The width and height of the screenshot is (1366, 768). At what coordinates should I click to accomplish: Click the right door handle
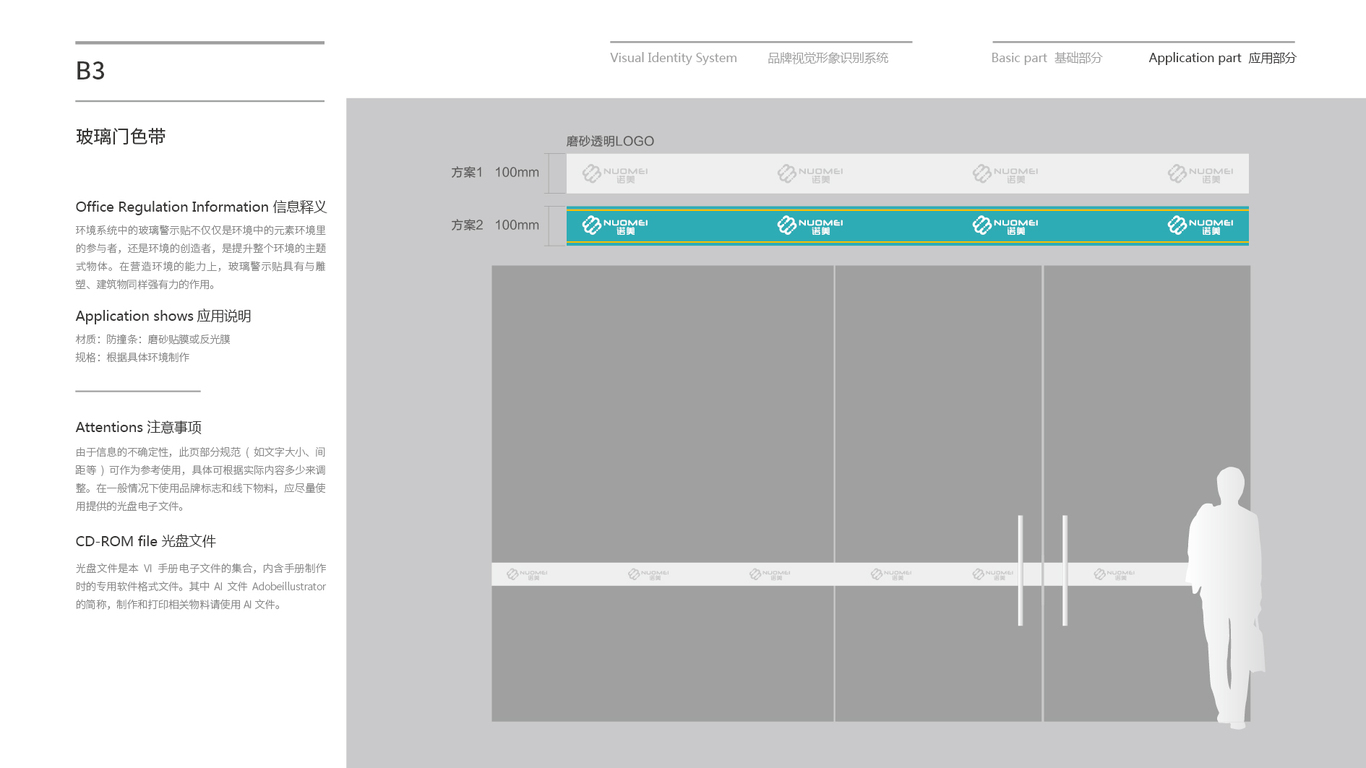(x=1065, y=571)
